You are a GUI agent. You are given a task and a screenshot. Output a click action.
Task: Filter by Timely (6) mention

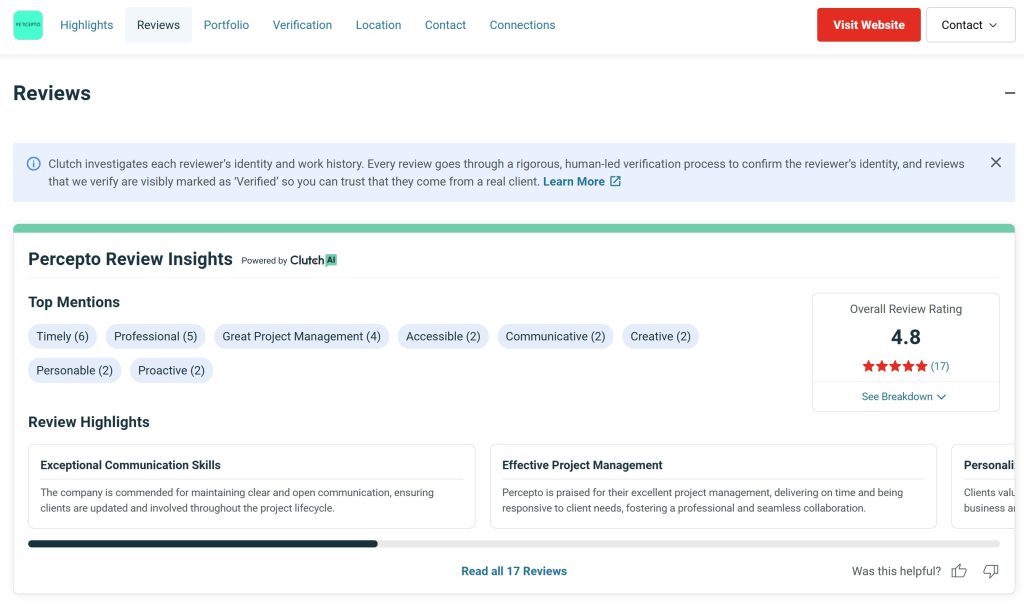point(62,336)
